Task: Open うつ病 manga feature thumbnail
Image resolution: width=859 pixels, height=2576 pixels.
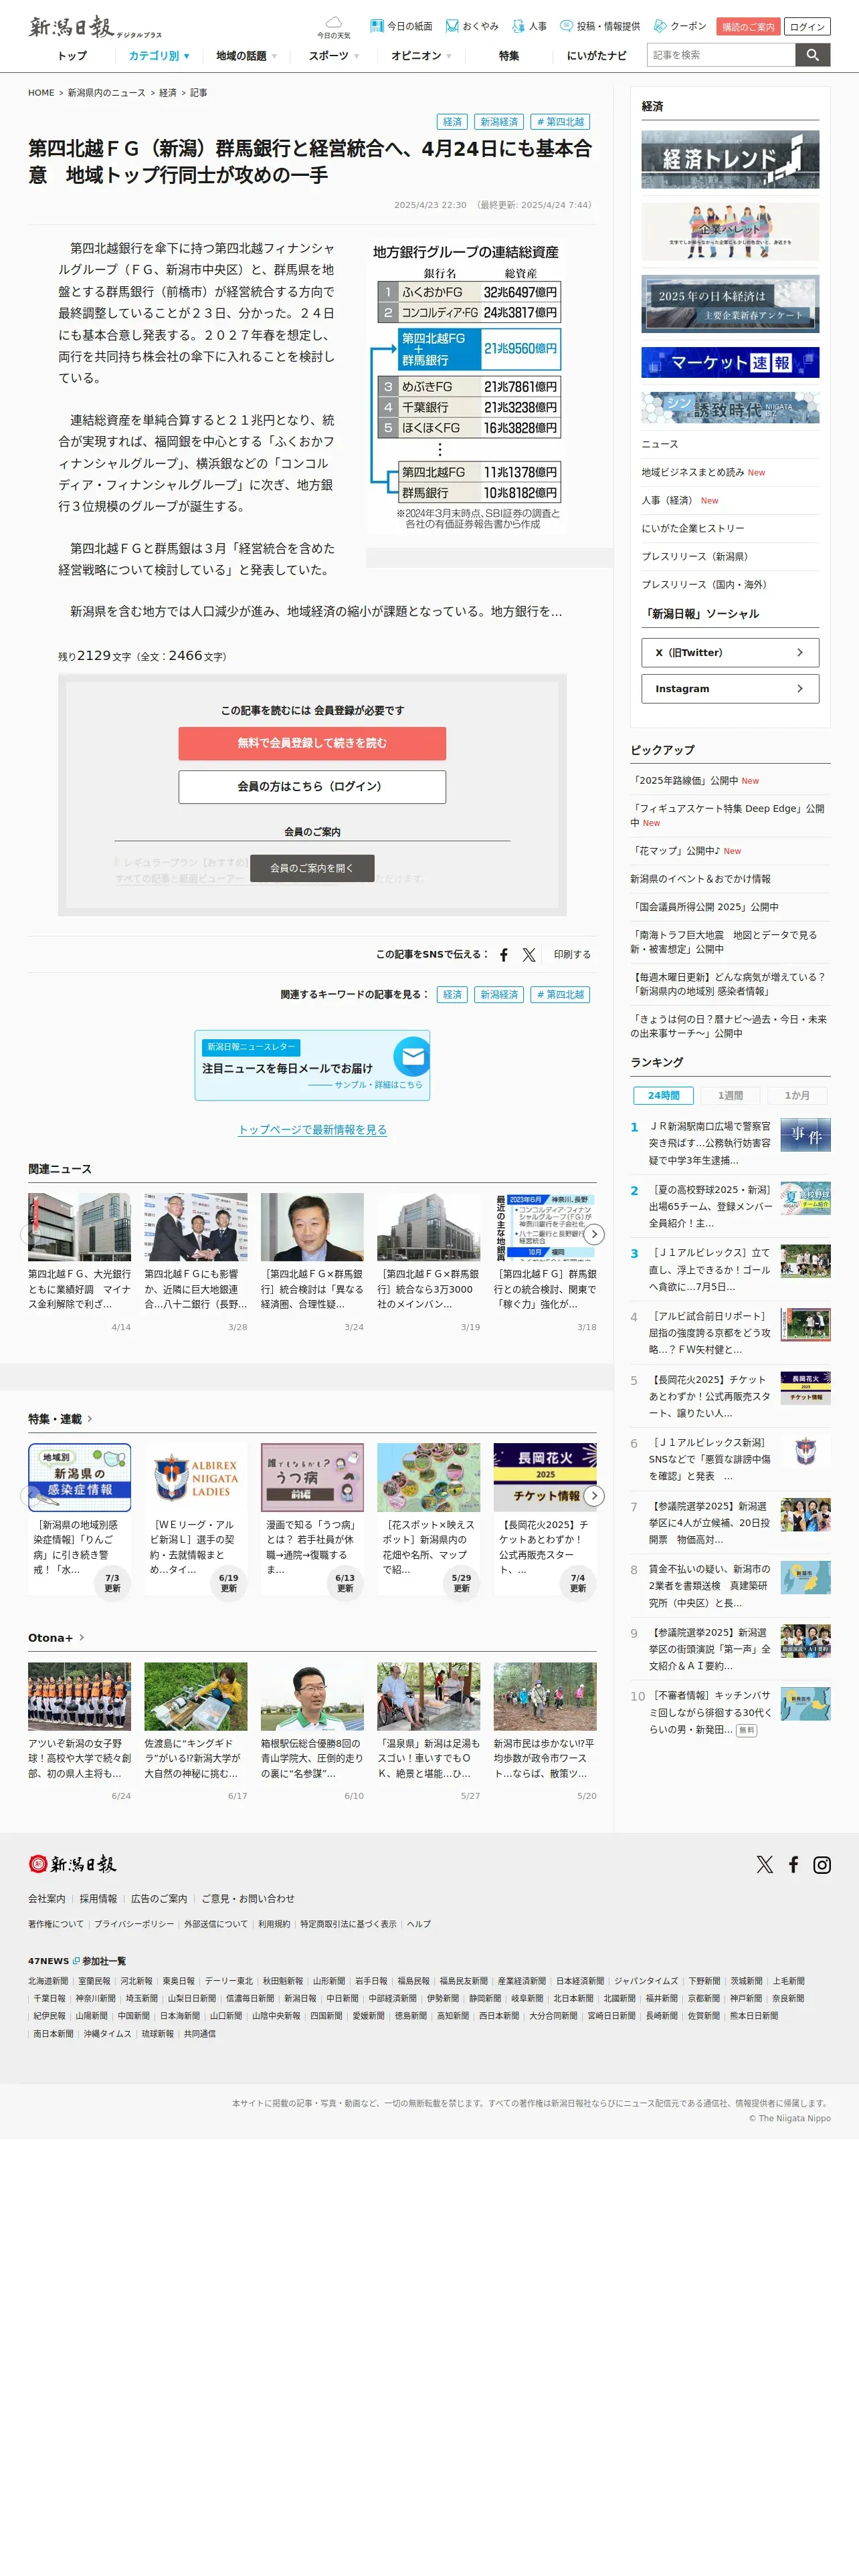Action: coord(312,1477)
